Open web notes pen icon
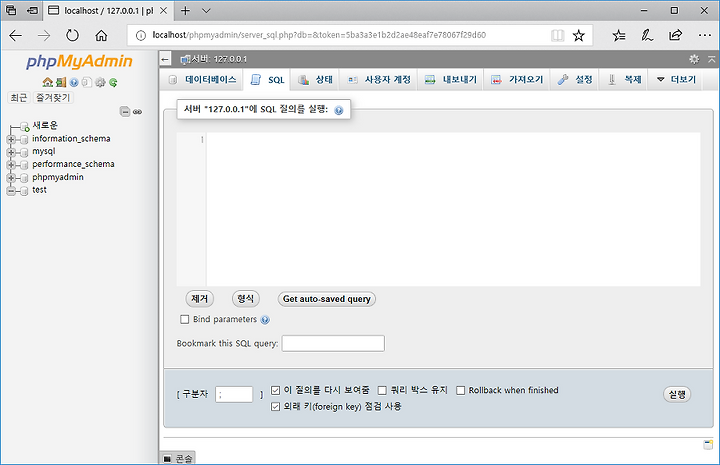The height and width of the screenshot is (465, 720). pos(647,35)
